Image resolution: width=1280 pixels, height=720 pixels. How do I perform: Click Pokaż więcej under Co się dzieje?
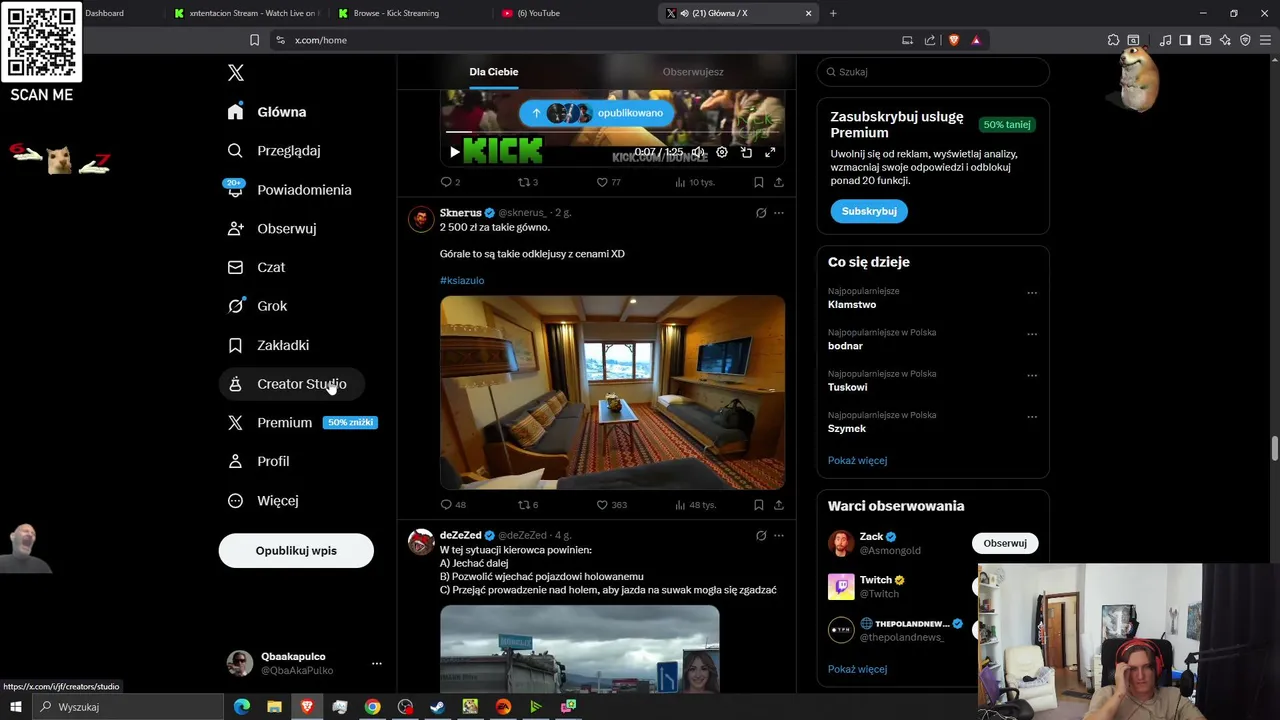[x=857, y=461]
